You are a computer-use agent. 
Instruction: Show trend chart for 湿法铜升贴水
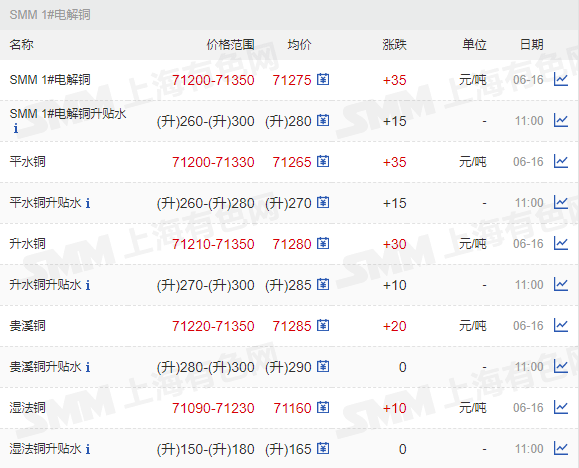[x=561, y=448]
